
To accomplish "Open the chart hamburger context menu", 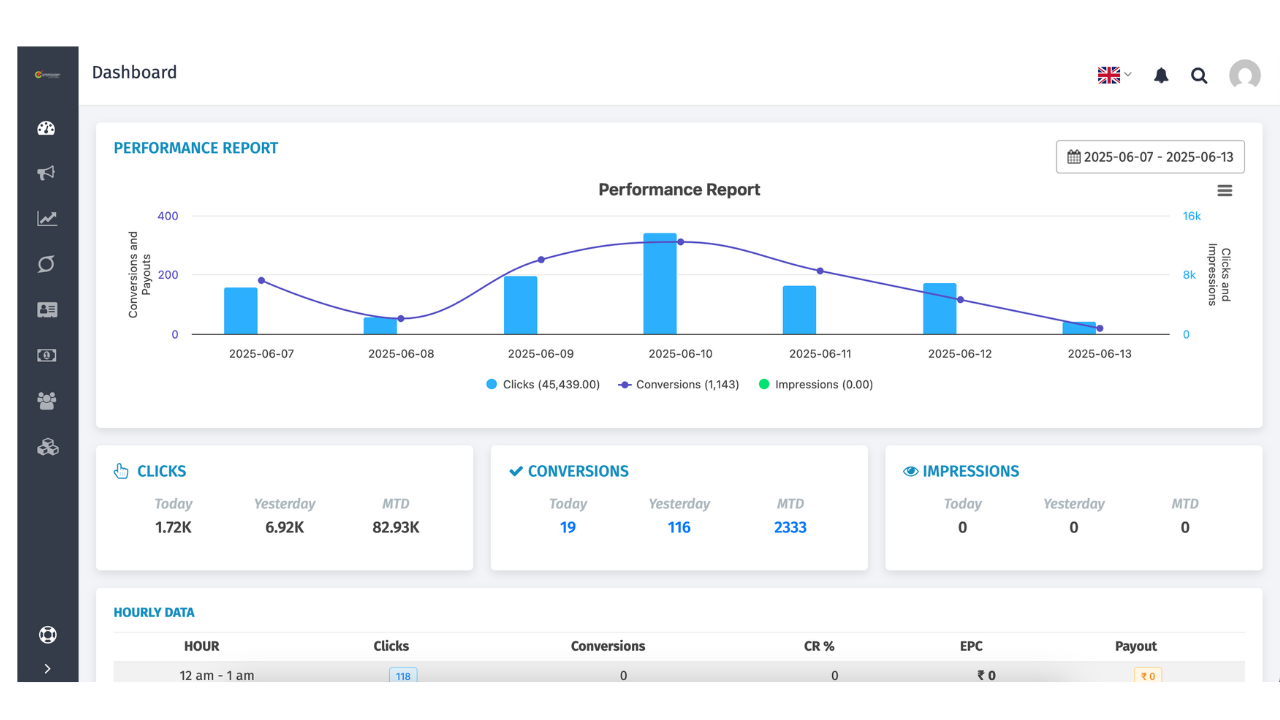I will tap(1224, 191).
